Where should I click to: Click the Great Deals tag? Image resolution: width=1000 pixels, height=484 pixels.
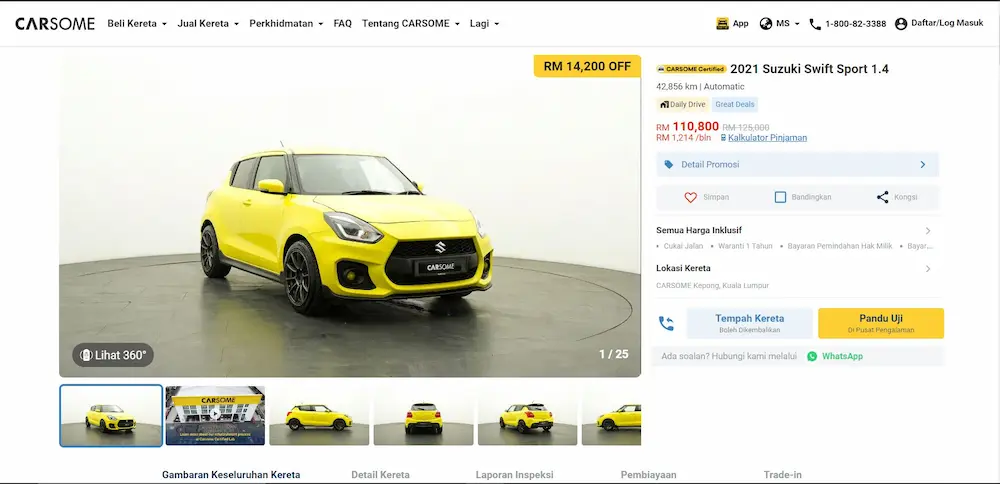tap(735, 105)
